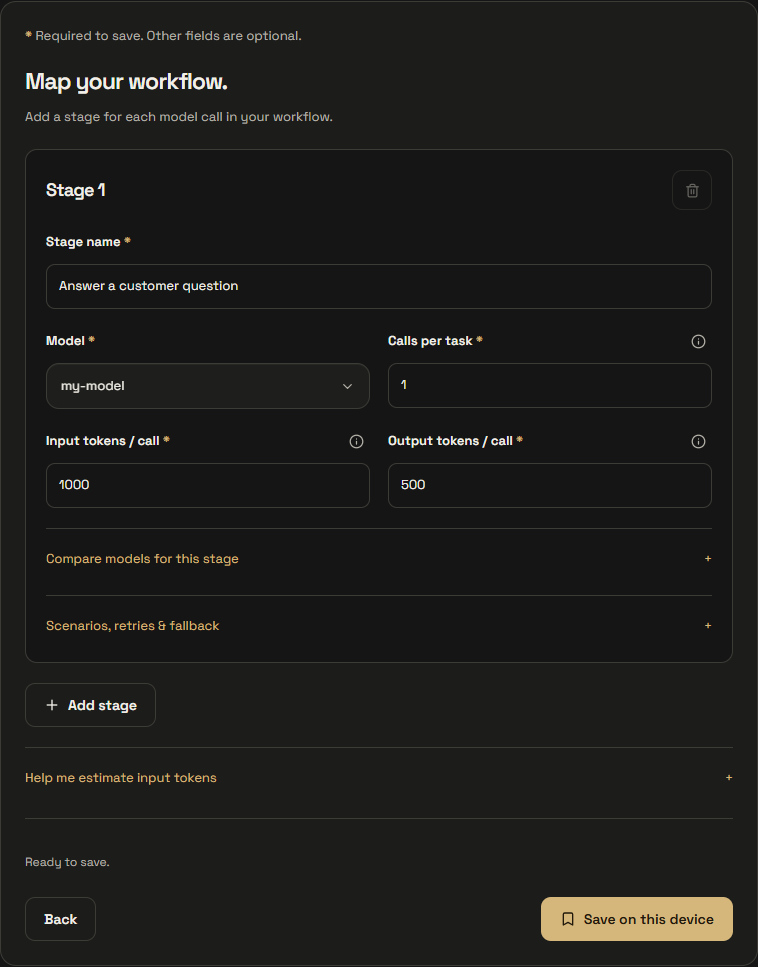This screenshot has height=967, width=758.
Task: Focus the Output tokens per call field
Action: [x=550, y=485]
